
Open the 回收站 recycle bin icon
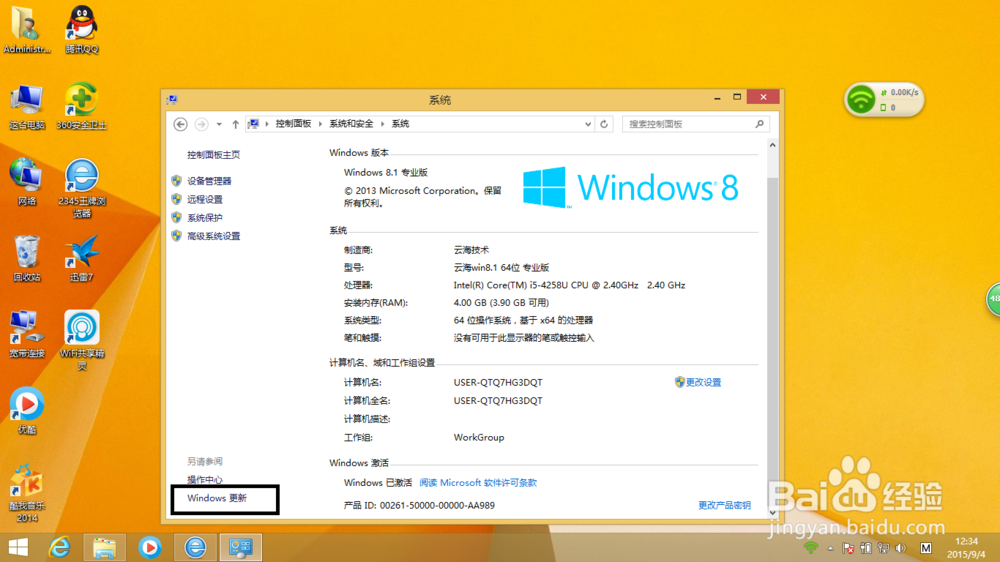[27, 259]
